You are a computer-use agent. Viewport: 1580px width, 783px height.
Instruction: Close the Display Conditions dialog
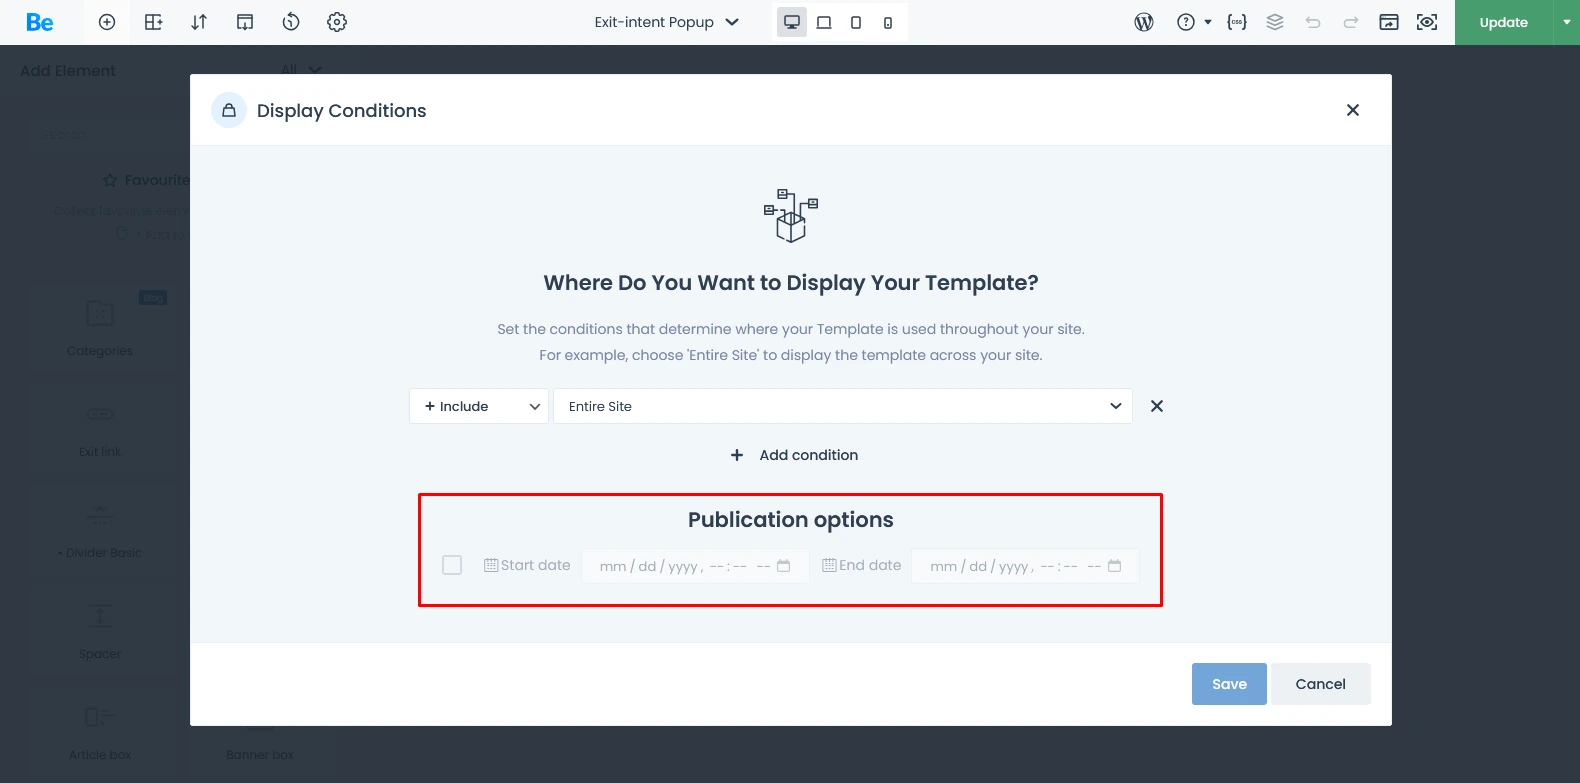(x=1353, y=110)
